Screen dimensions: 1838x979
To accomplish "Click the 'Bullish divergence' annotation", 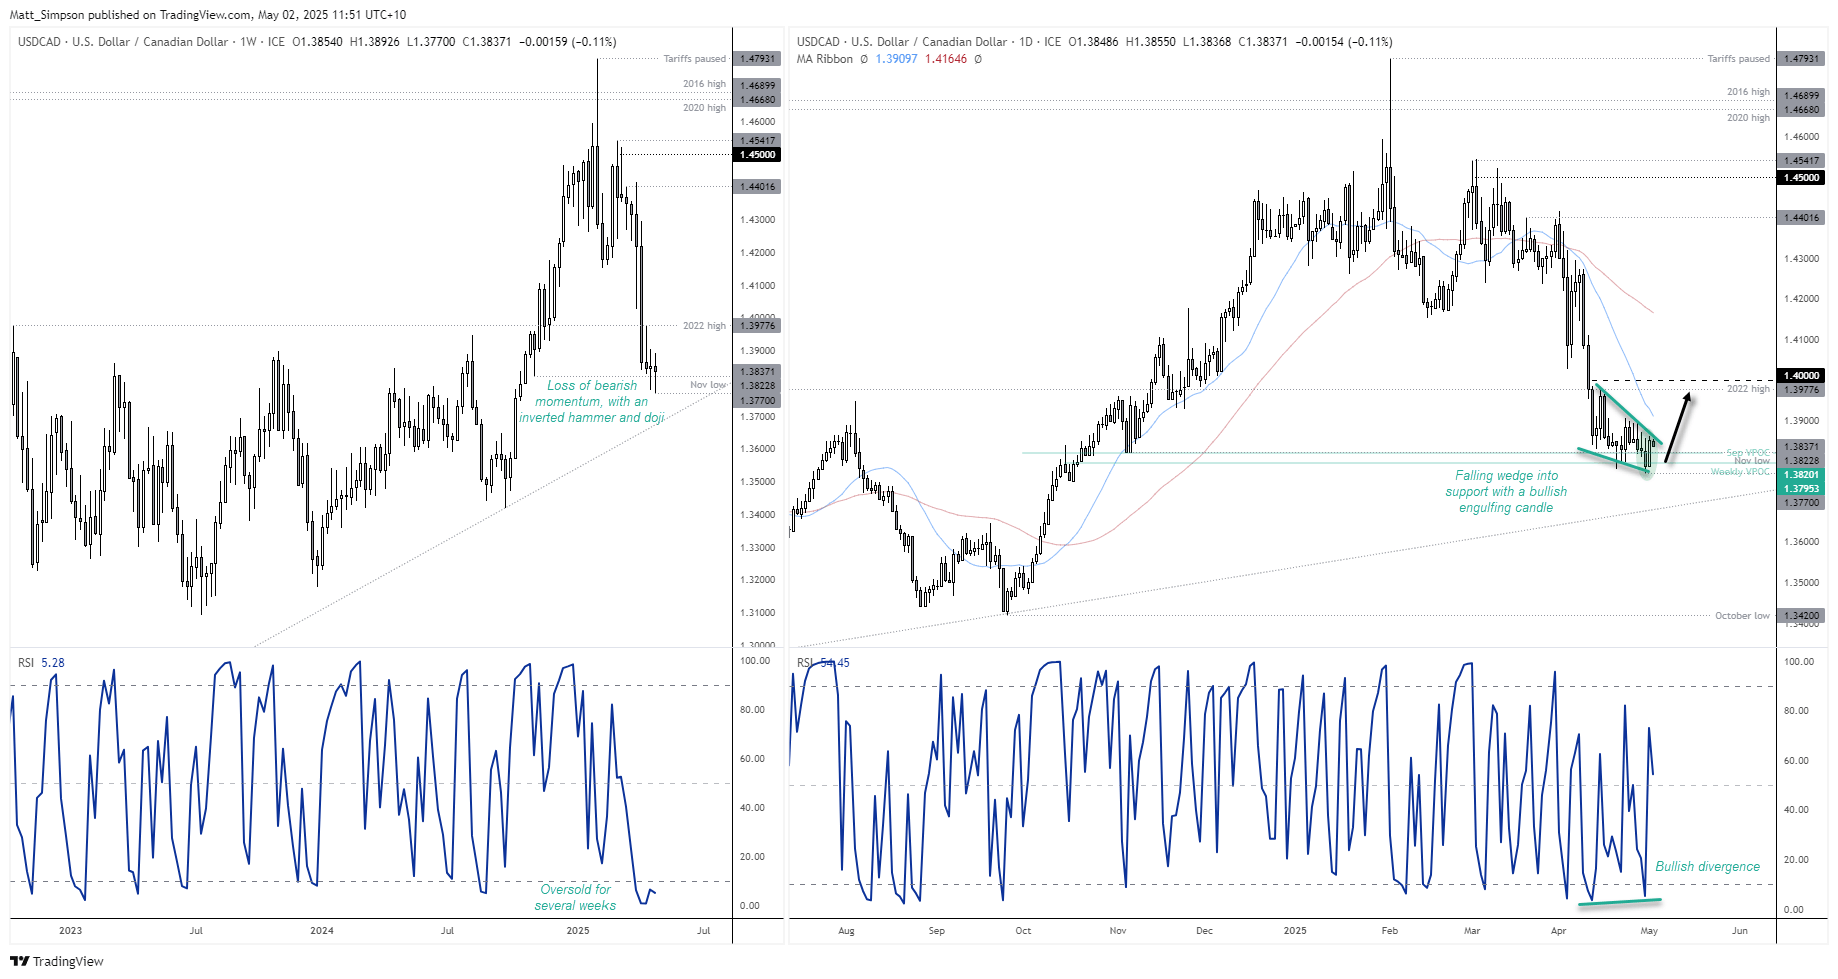I will [1707, 866].
